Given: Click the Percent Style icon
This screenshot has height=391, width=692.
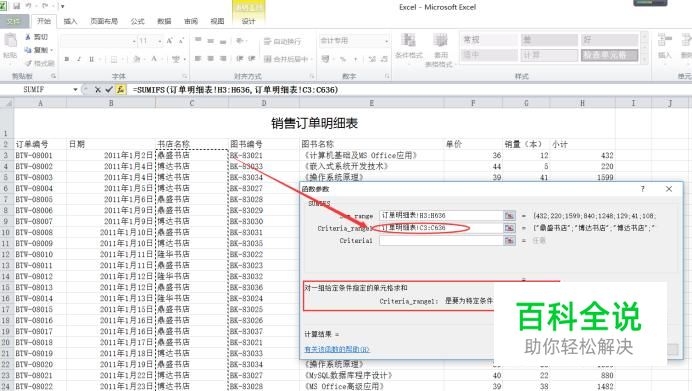Looking at the screenshot, I should pos(343,59).
